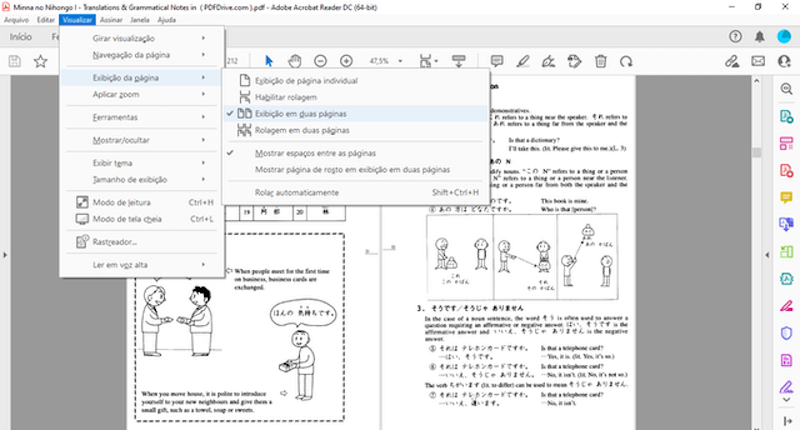
Task: Open the zoom percentage dropdown arrow
Action: [x=401, y=61]
